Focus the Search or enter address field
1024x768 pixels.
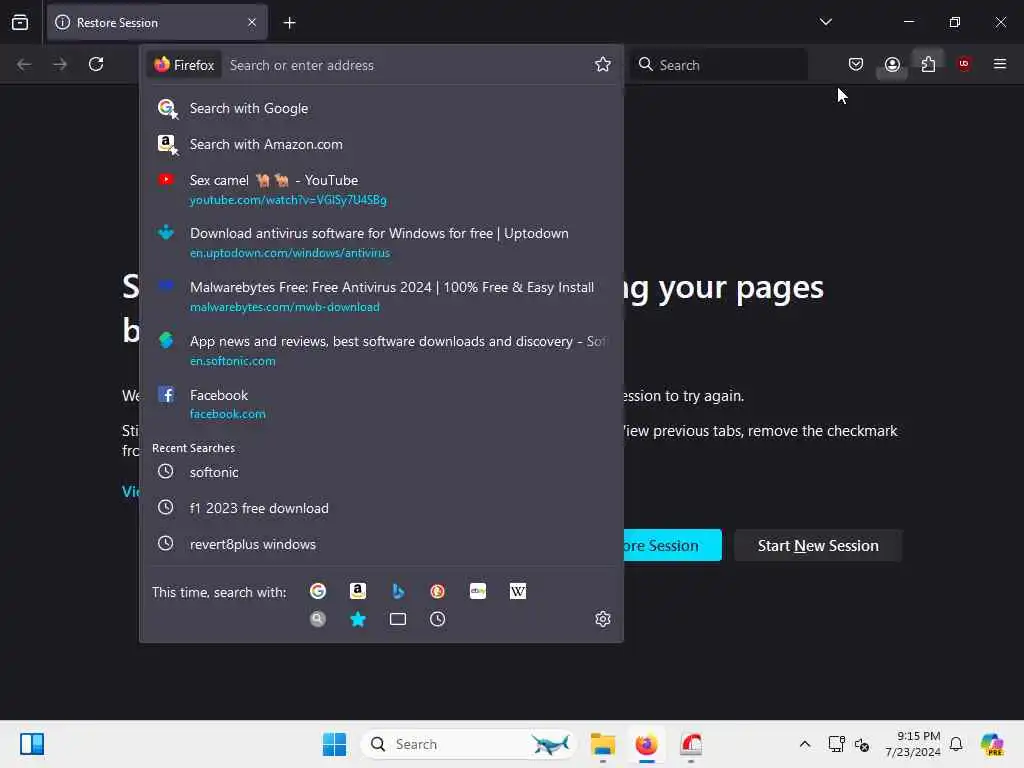tap(405, 65)
